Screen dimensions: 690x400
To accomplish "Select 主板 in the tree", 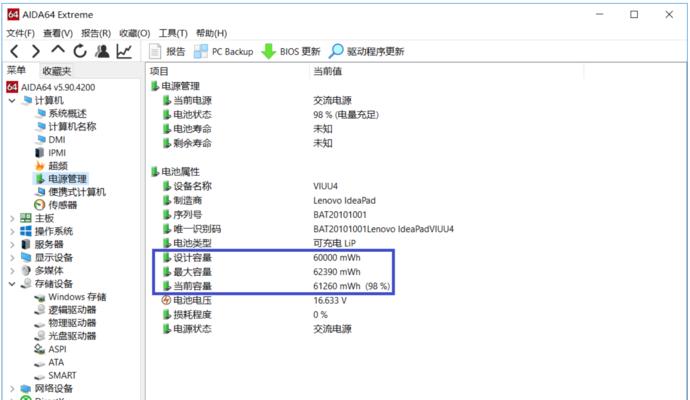I will (x=38, y=218).
